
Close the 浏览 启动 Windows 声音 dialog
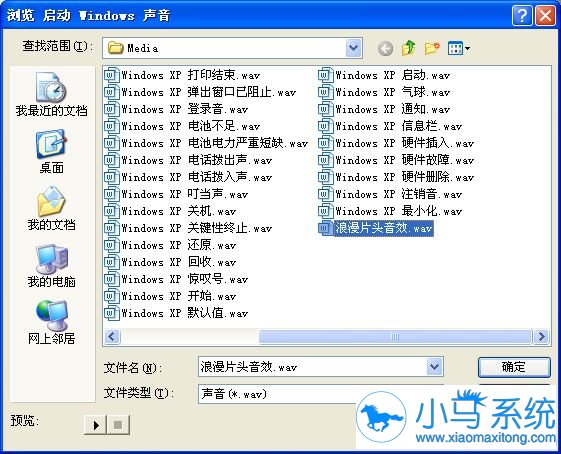pos(545,15)
